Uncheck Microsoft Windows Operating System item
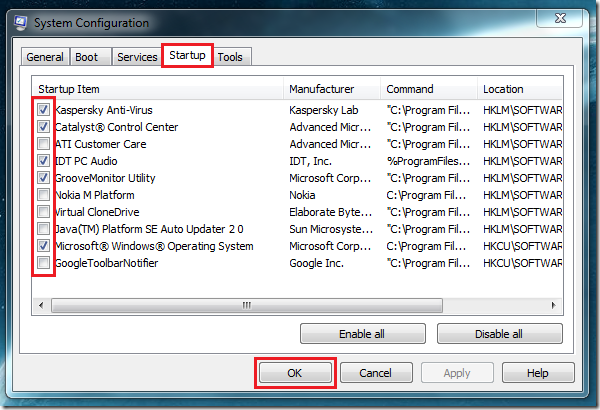The width and height of the screenshot is (600, 410). 43,246
